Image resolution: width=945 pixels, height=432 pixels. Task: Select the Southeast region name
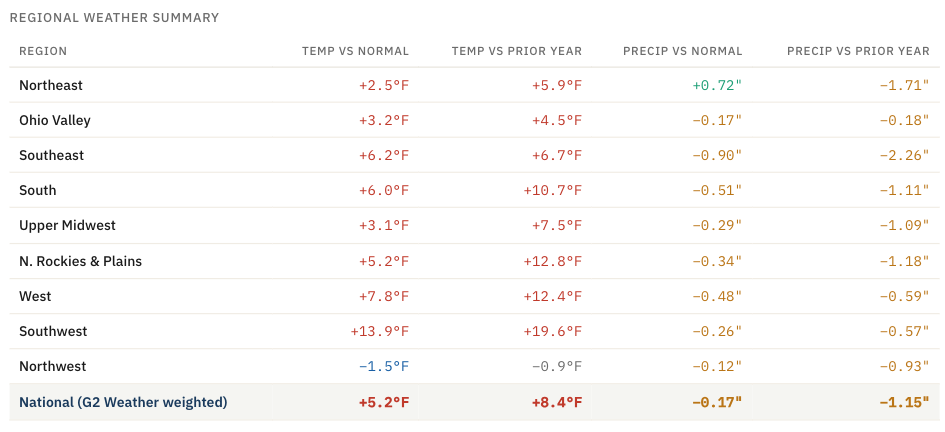51,155
